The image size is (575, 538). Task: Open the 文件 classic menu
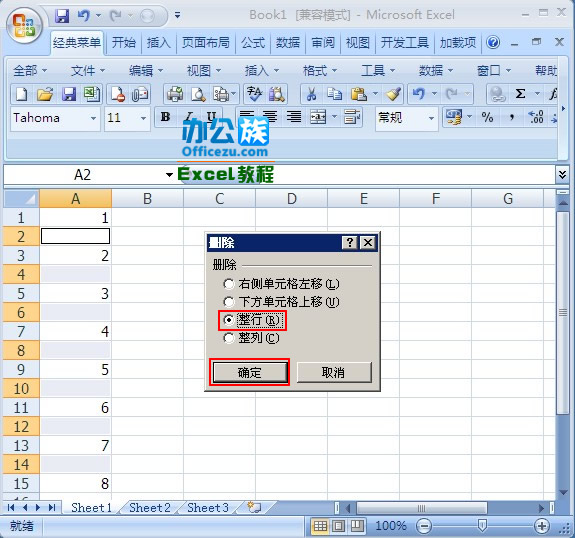(x=88, y=70)
